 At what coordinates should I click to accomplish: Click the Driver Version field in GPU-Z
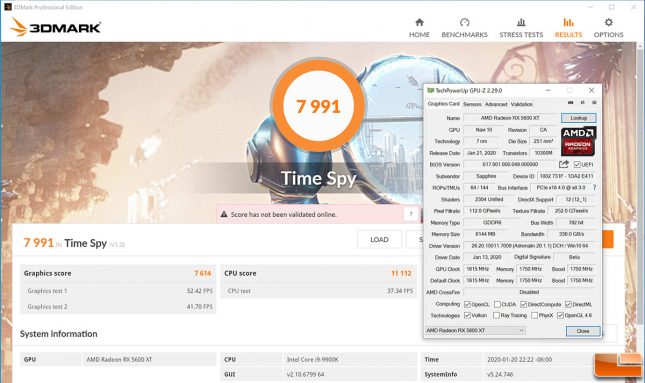[x=530, y=246]
